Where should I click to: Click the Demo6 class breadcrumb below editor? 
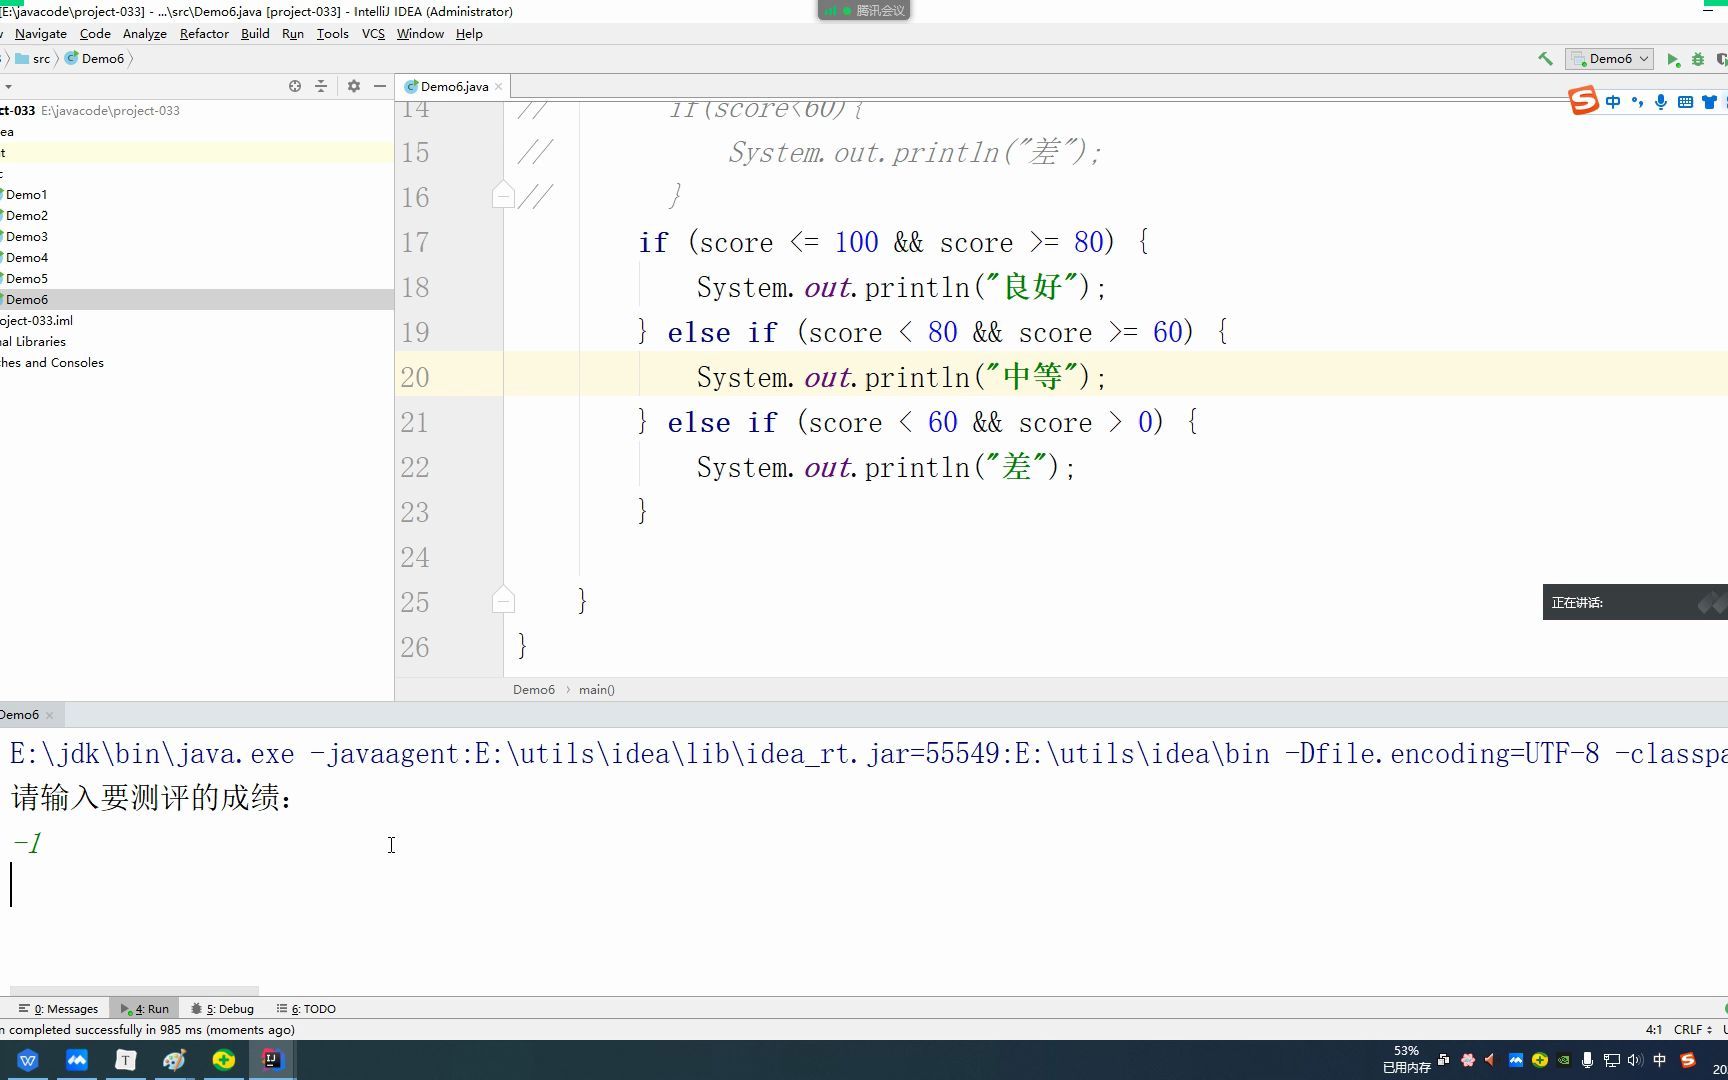point(534,690)
